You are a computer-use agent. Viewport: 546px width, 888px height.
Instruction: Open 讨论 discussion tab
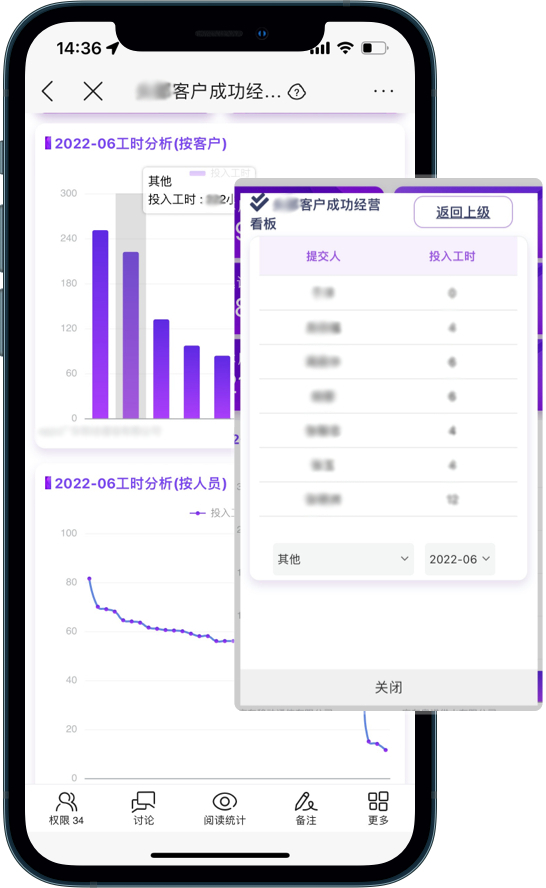(143, 808)
